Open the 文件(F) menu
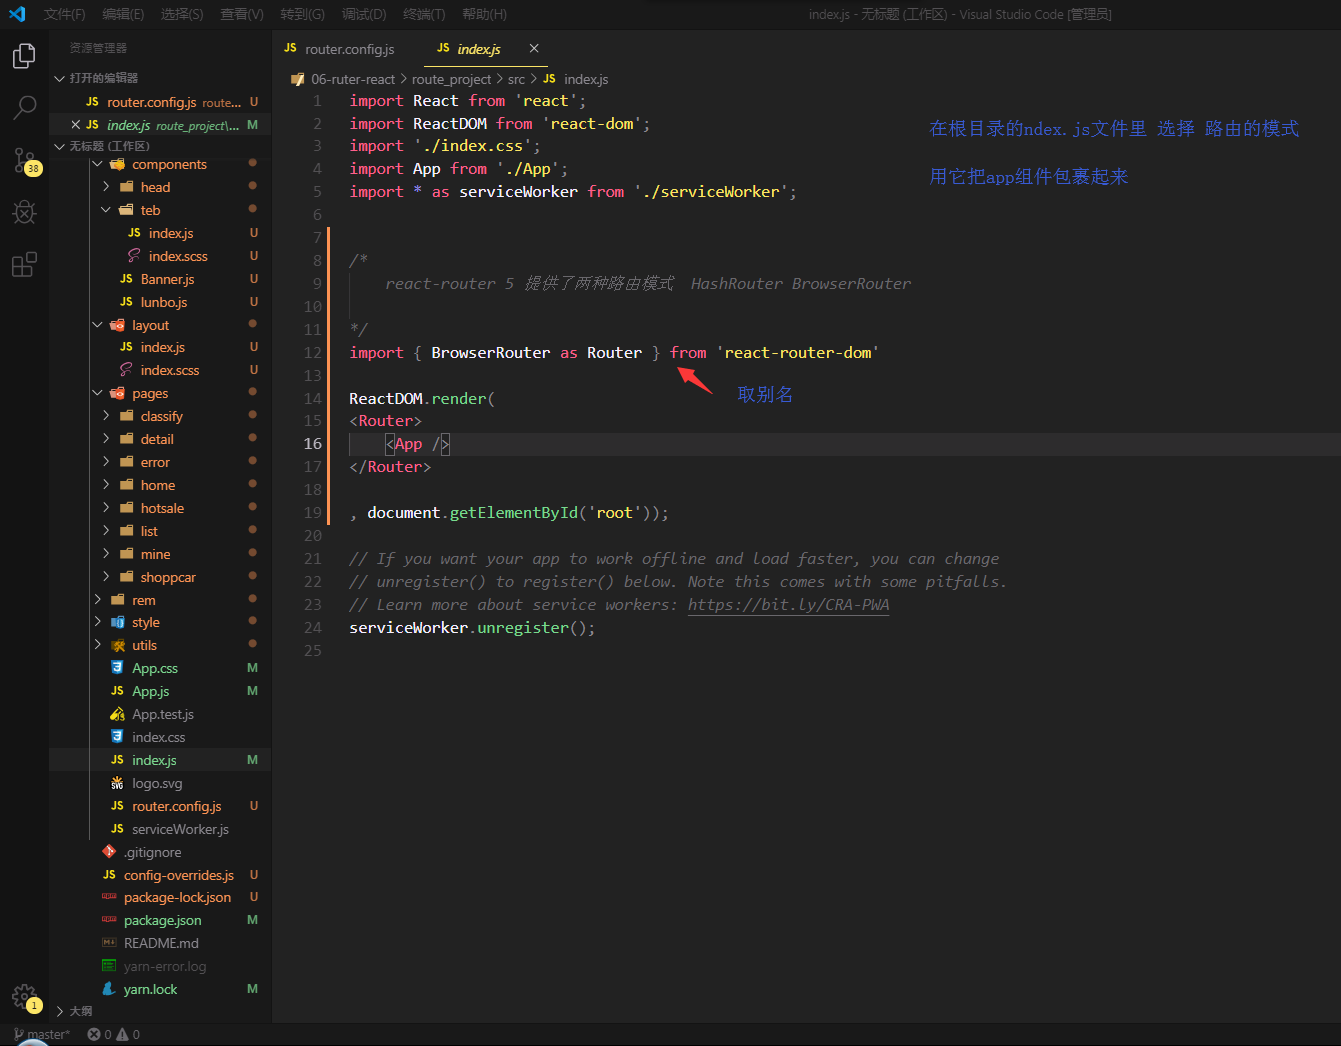1341x1046 pixels. point(64,14)
